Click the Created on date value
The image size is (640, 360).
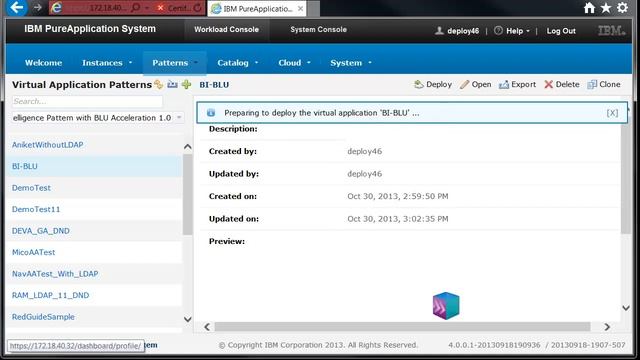pyautogui.click(x=398, y=196)
